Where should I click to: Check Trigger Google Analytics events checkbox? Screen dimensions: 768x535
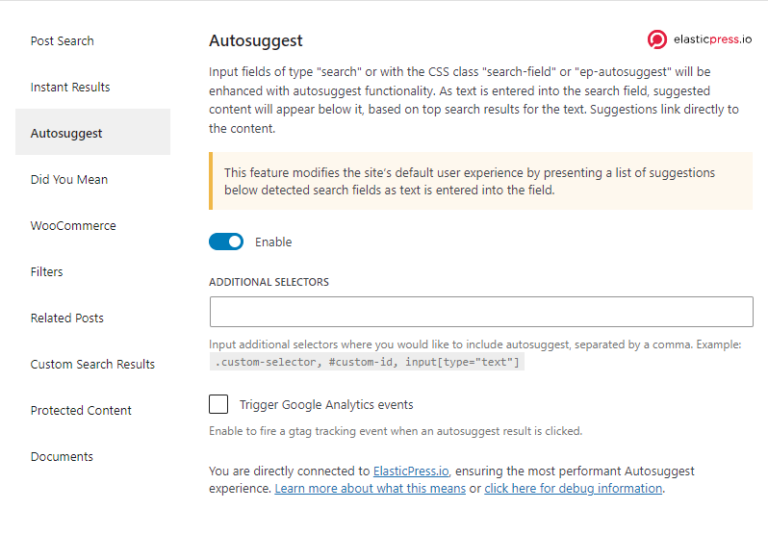218,404
